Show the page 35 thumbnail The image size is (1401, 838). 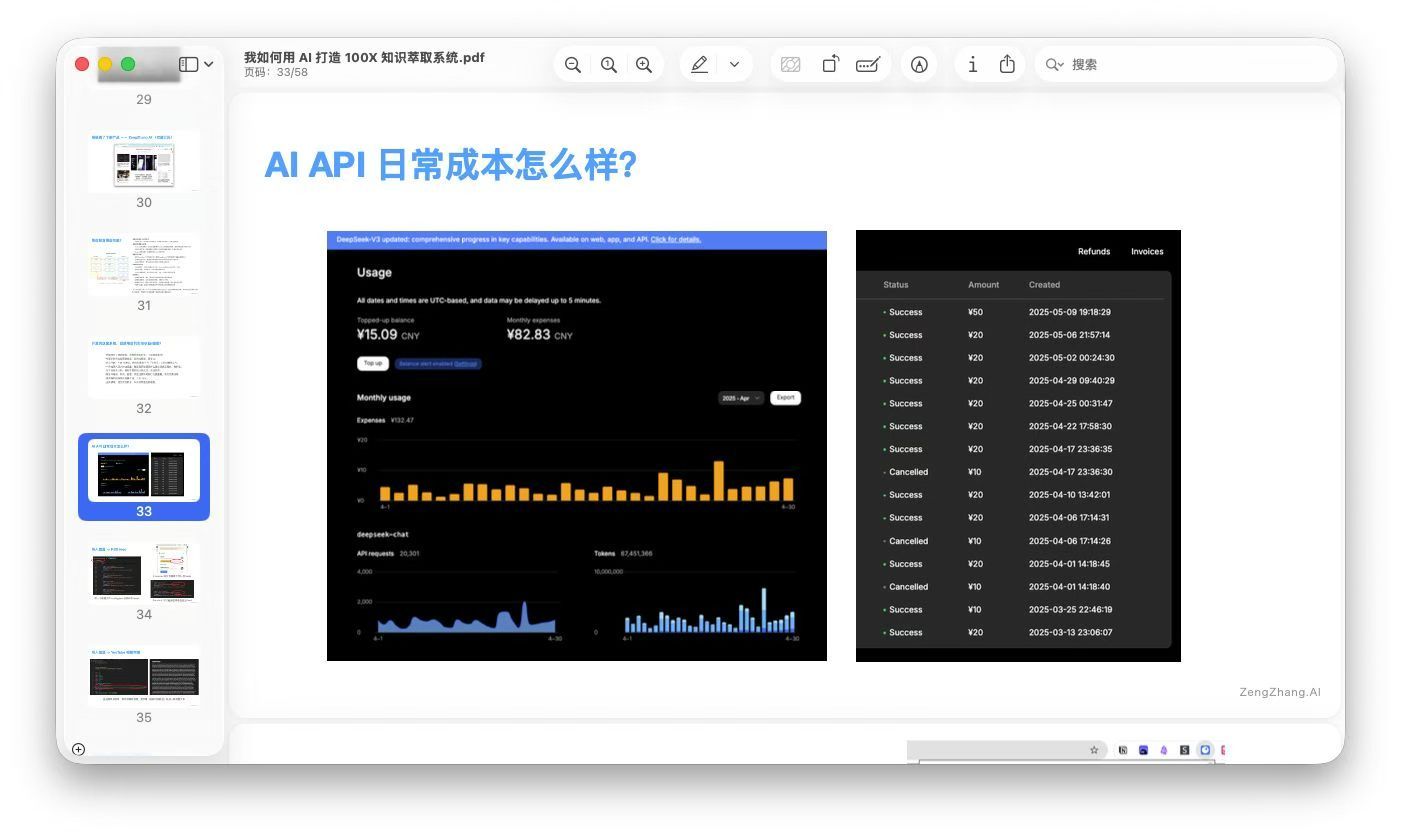[144, 676]
